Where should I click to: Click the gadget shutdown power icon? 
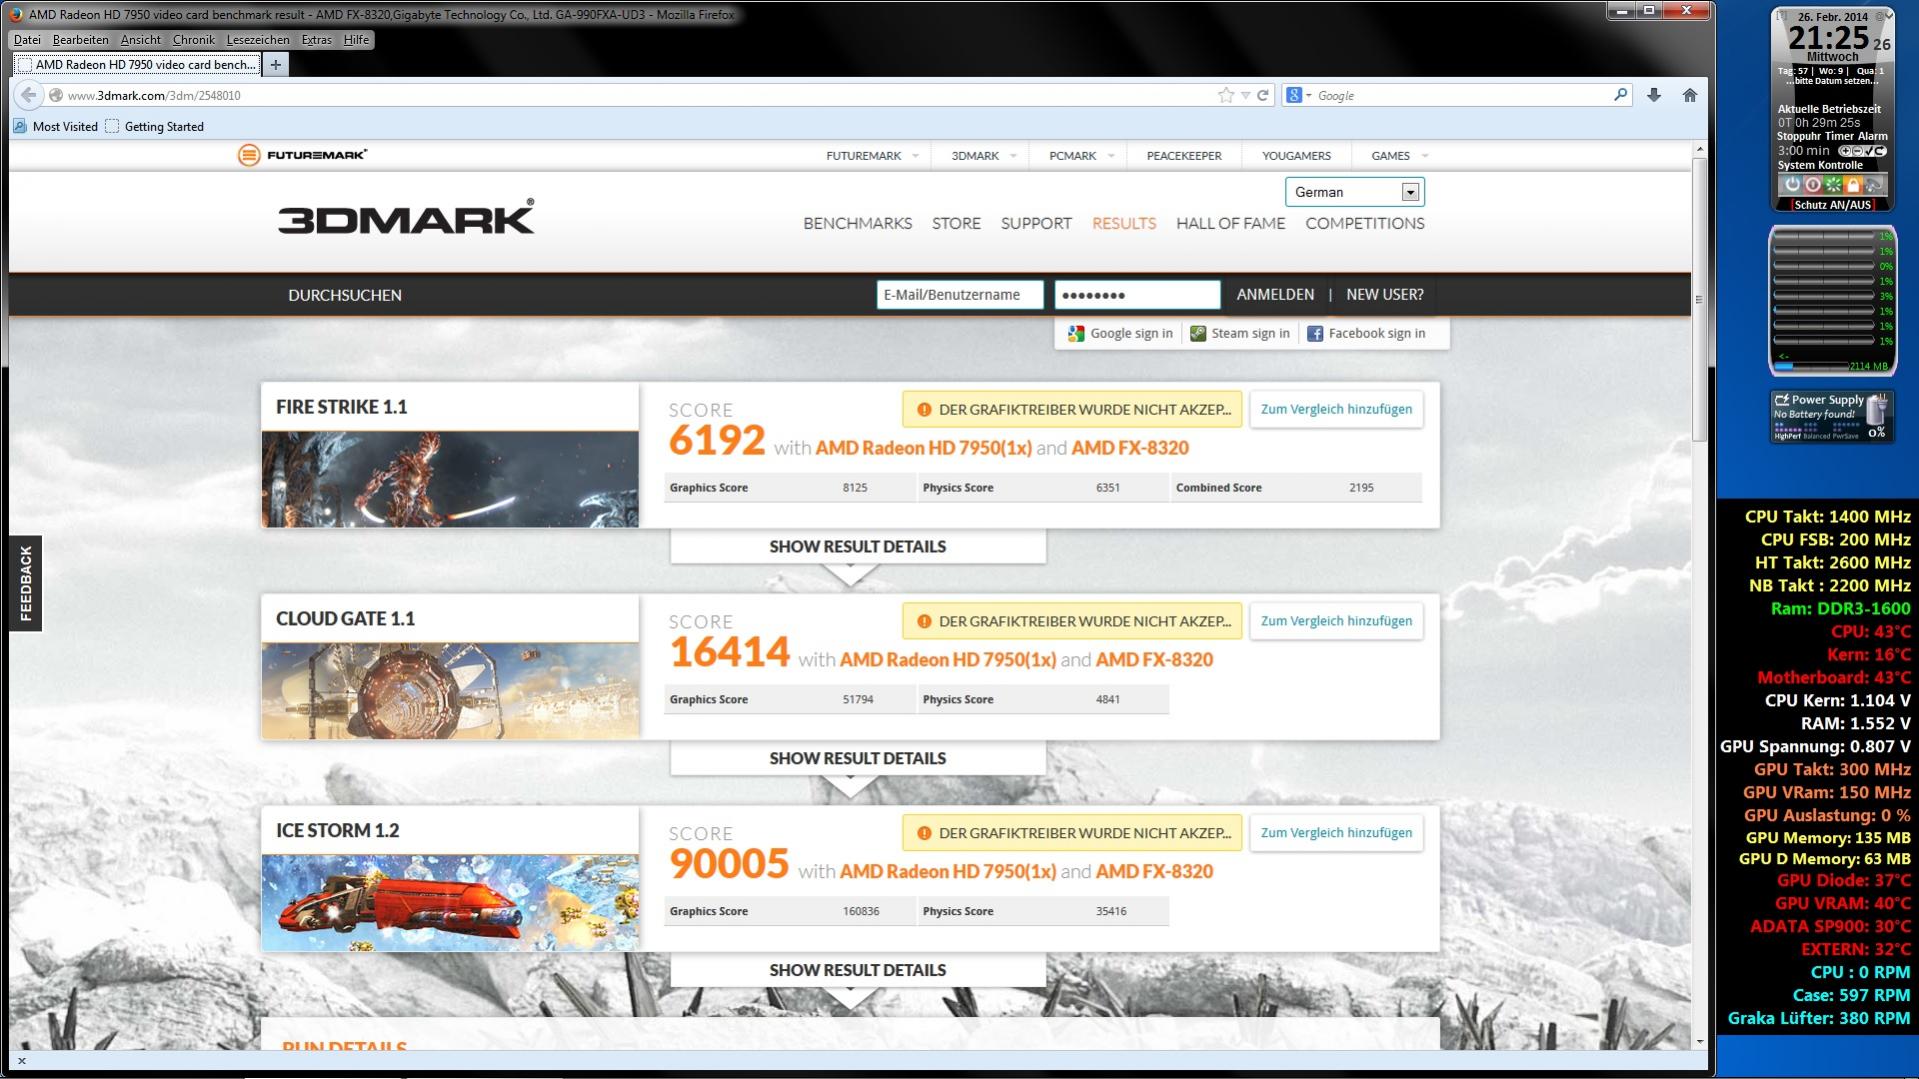tap(1792, 185)
